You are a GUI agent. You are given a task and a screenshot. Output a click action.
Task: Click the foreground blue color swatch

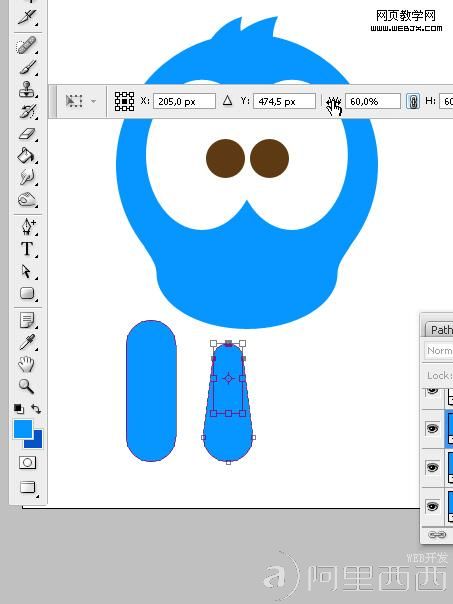[x=23, y=429]
